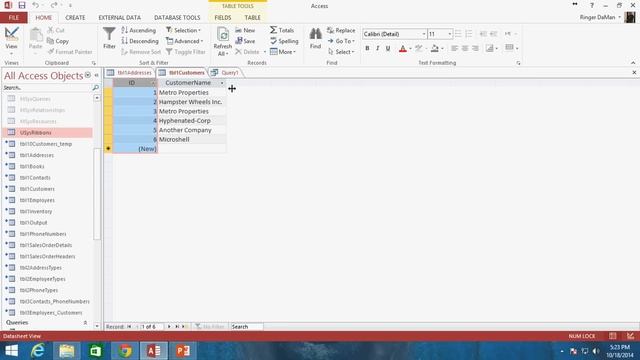
Task: Click the navigation pane search magnifier
Action: (96, 87)
